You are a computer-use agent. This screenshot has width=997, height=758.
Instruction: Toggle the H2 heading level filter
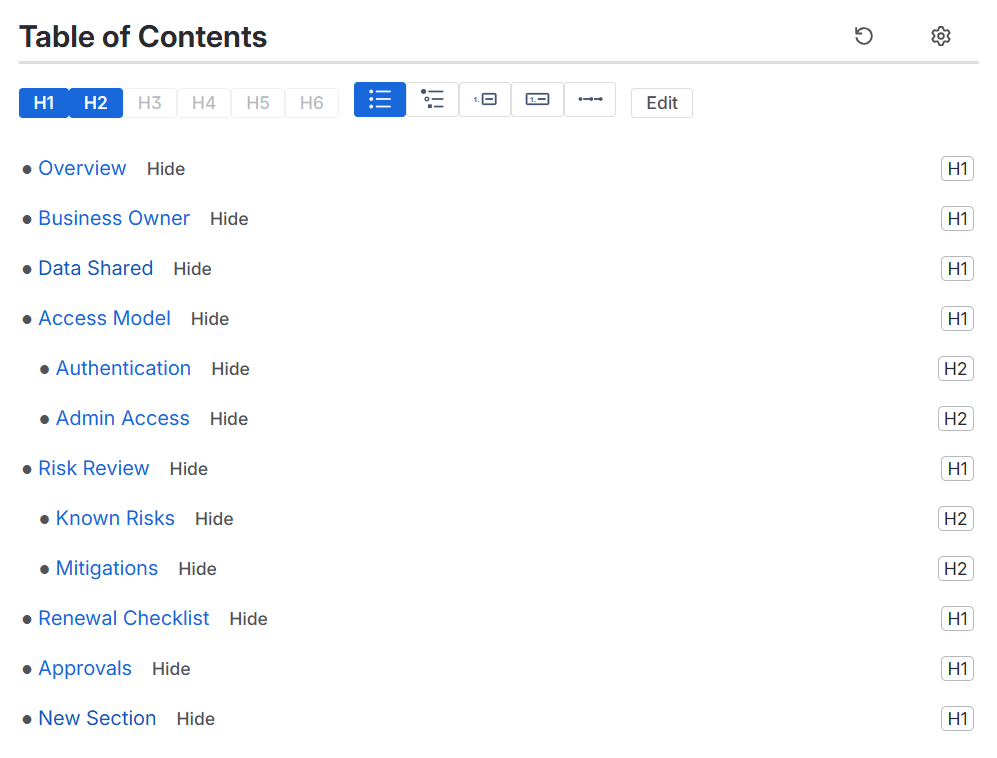95,103
